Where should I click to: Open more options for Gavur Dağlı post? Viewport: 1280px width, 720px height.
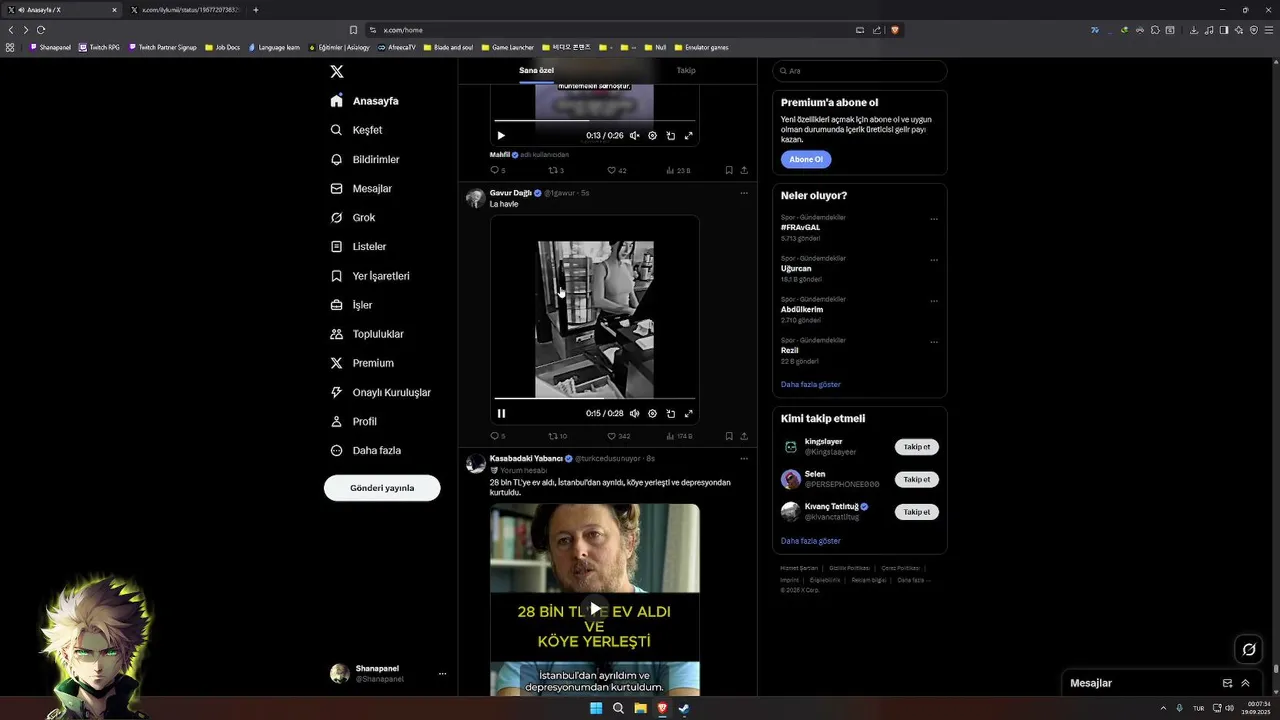743,193
